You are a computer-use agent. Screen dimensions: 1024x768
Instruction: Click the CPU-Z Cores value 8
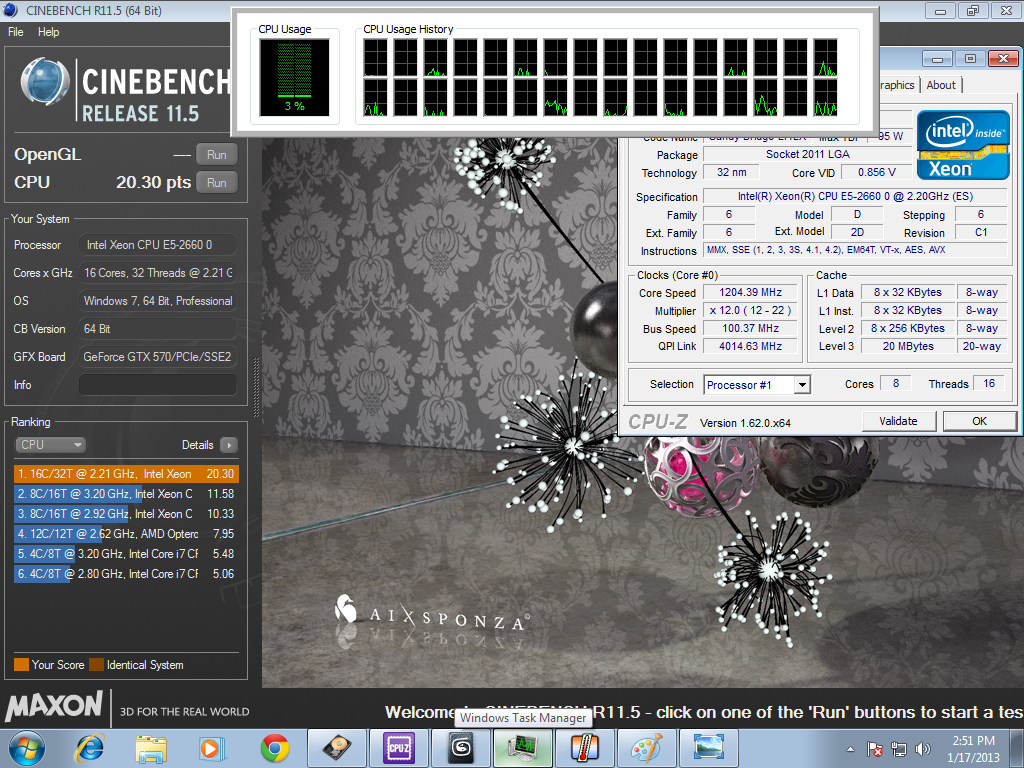point(896,384)
